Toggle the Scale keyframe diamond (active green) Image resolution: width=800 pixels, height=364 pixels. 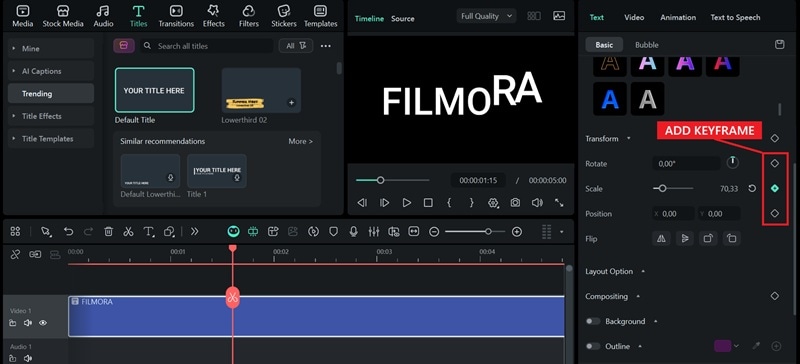click(x=774, y=188)
